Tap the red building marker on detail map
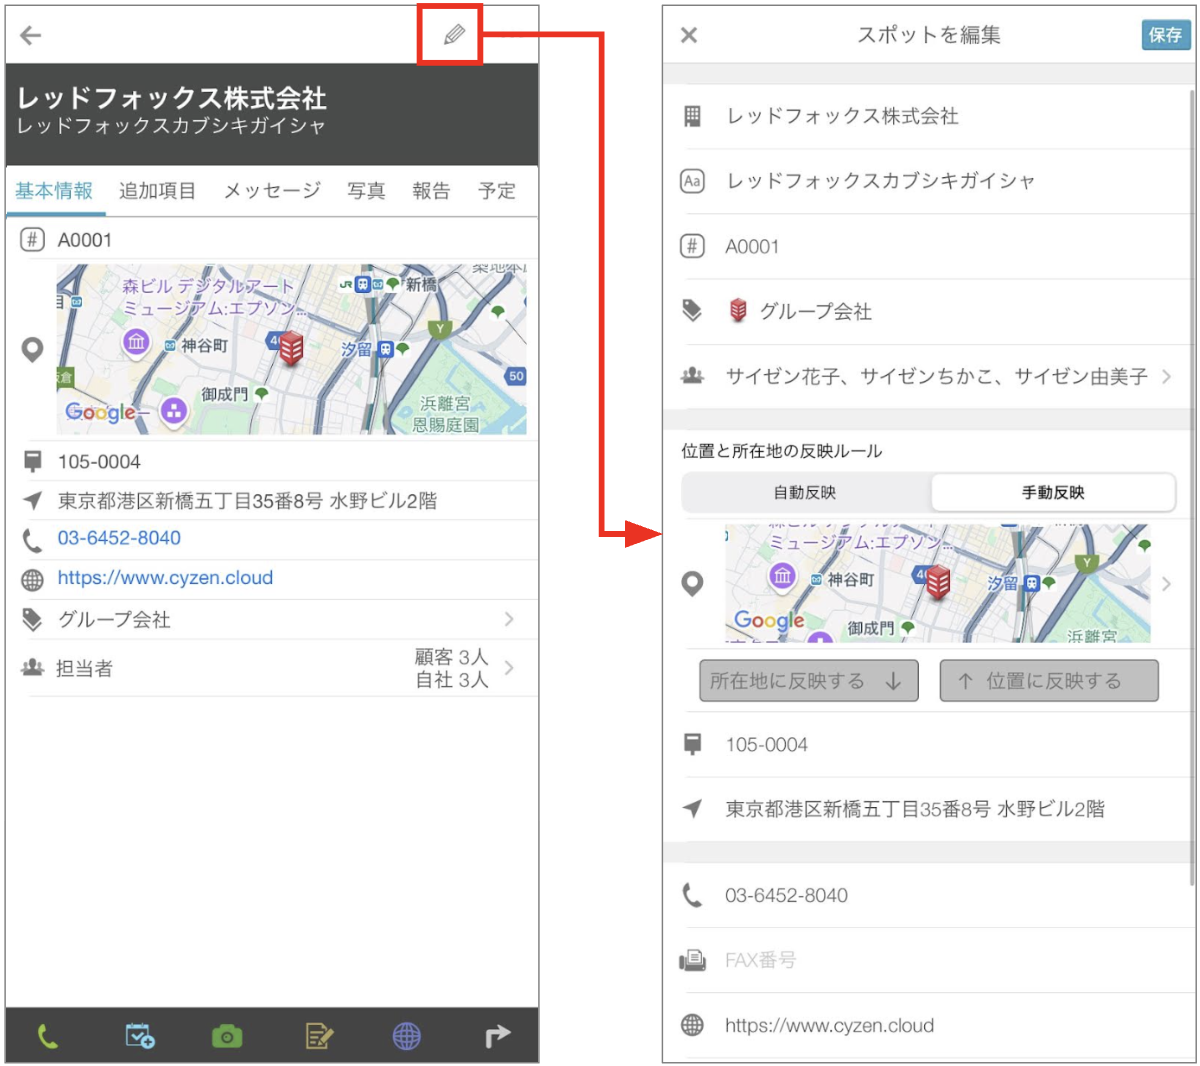This screenshot has width=1200, height=1066. (291, 348)
